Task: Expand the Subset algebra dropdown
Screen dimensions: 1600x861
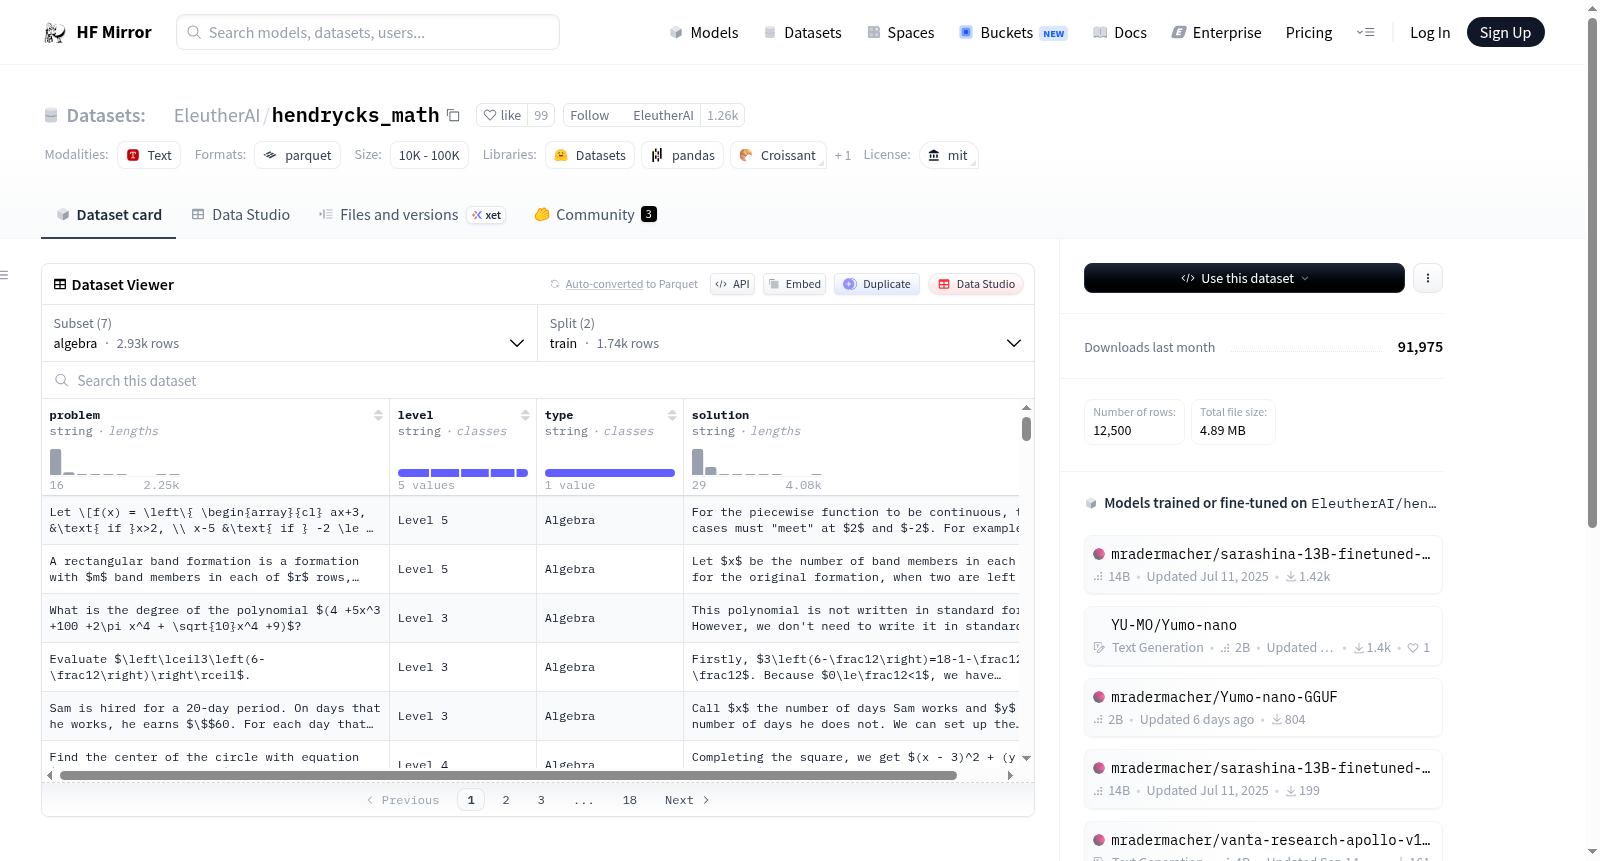Action: (x=289, y=333)
